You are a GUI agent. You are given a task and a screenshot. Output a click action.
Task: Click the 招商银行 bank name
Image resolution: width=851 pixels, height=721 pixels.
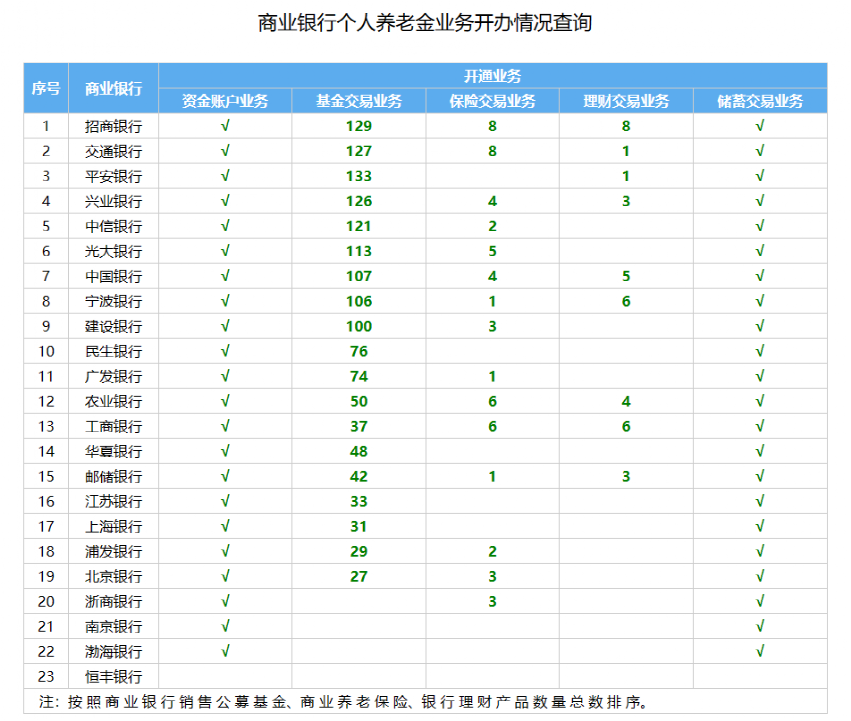click(x=111, y=126)
